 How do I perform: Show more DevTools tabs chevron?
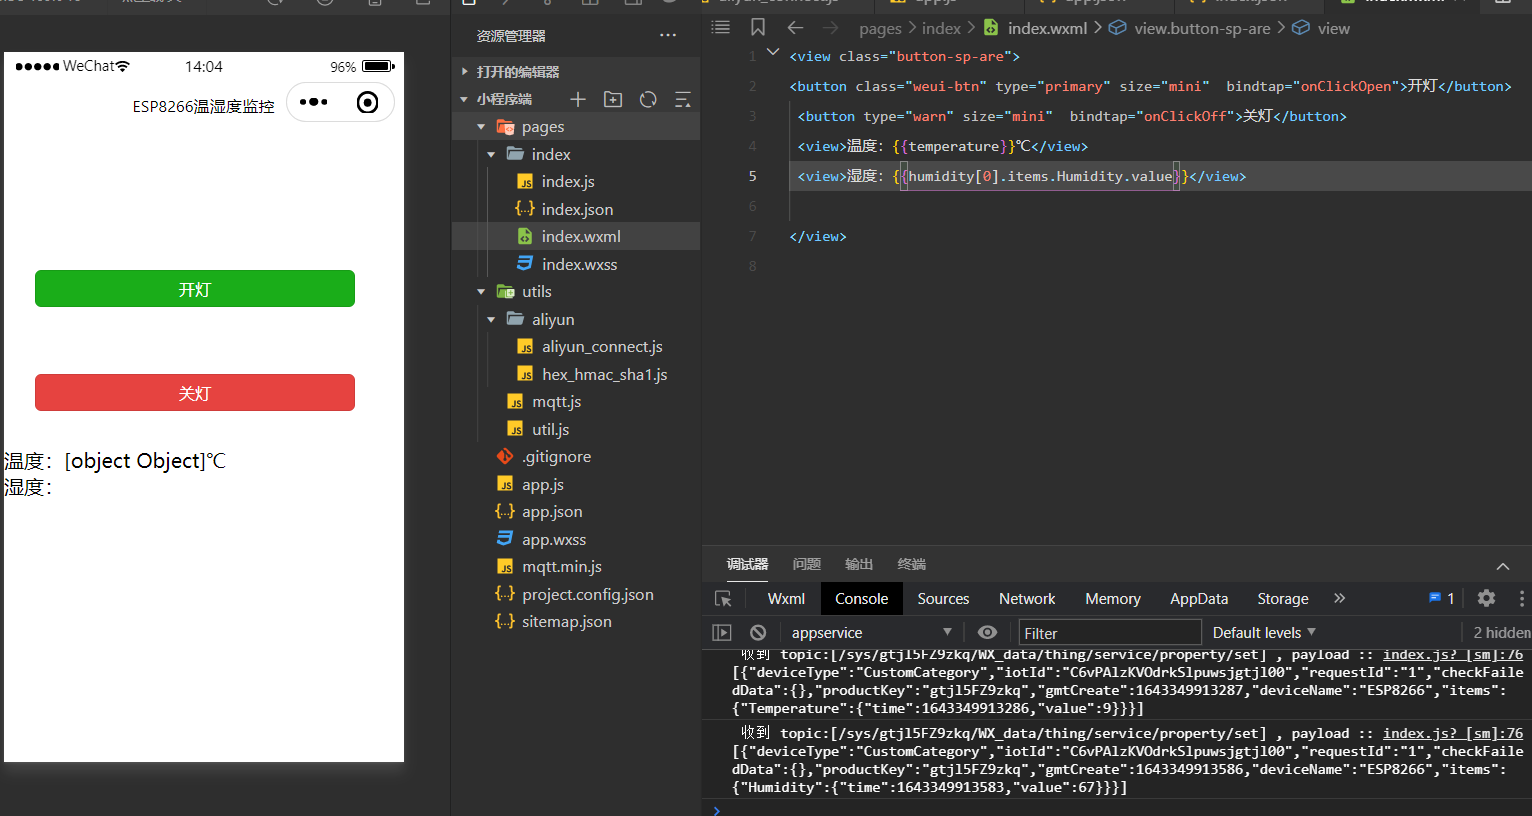pos(1339,598)
